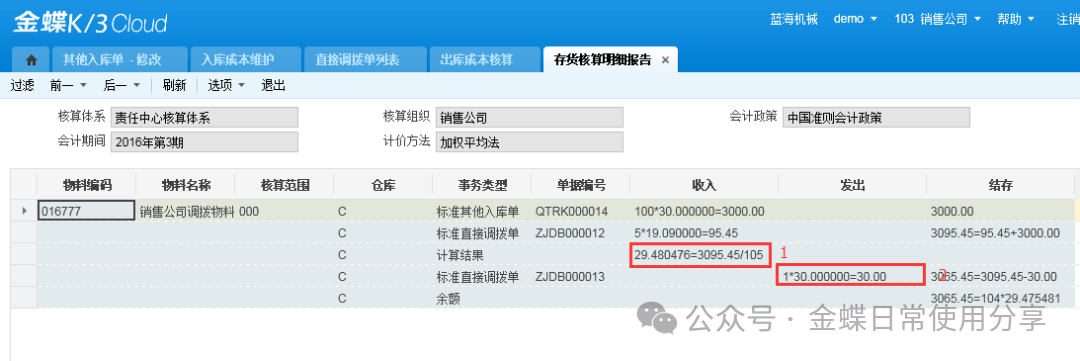Click the 退出 exit button
The height and width of the screenshot is (361, 1080).
tap(273, 85)
